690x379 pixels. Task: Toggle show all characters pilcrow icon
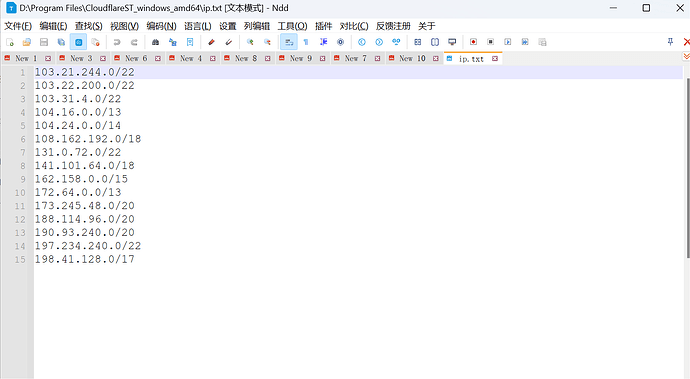306,42
